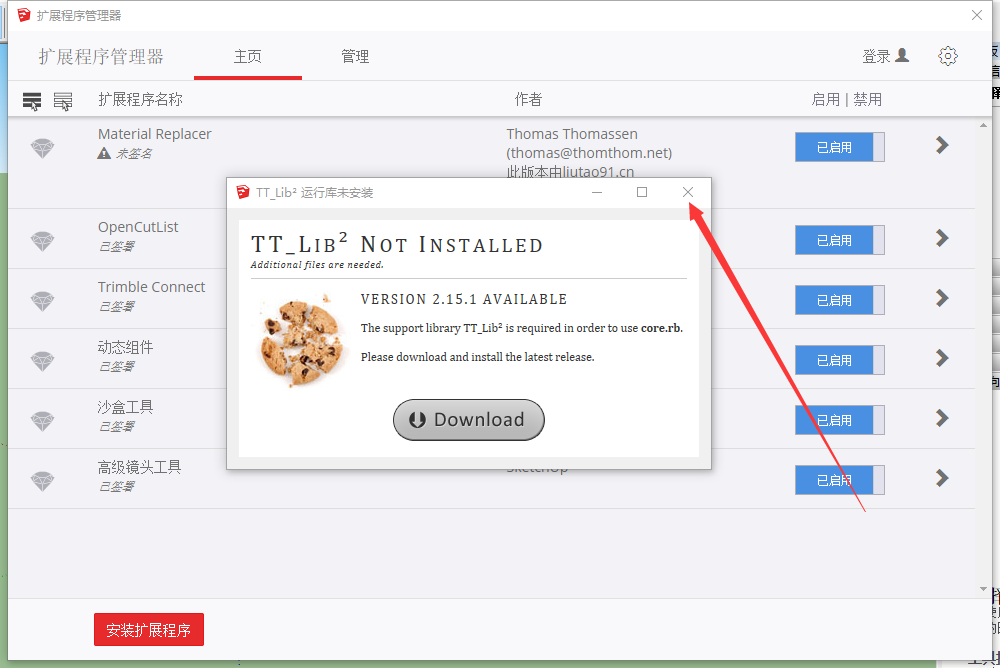Switch to the 管理 tab
1000x668 pixels.
point(355,57)
